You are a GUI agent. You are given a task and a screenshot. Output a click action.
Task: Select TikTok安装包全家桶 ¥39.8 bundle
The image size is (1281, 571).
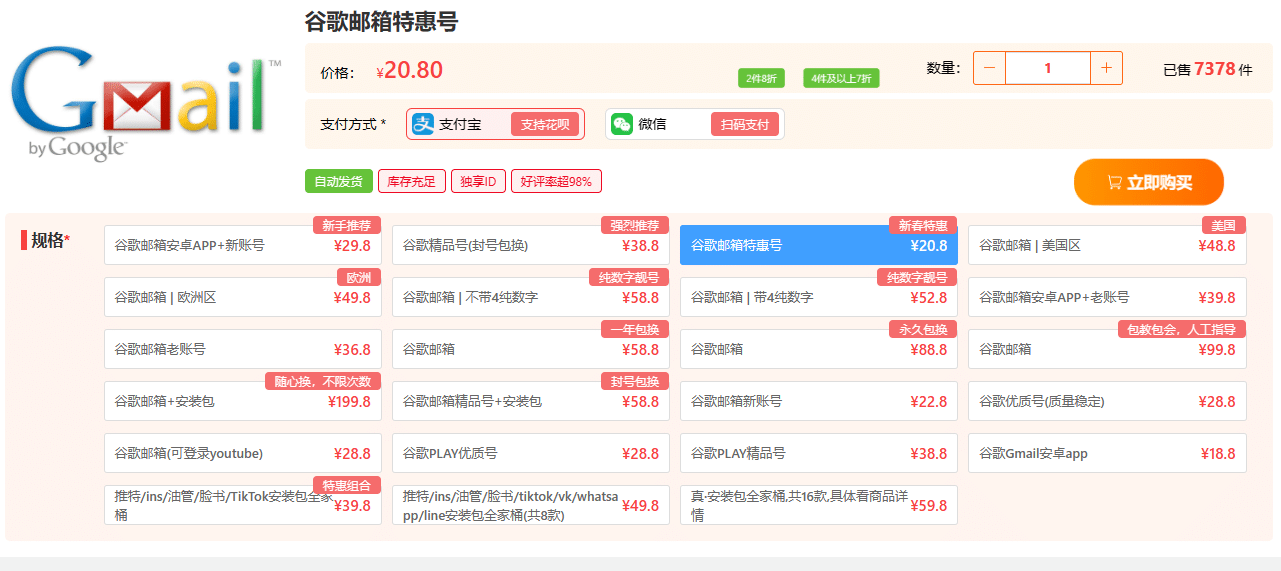pyautogui.click(x=243, y=505)
